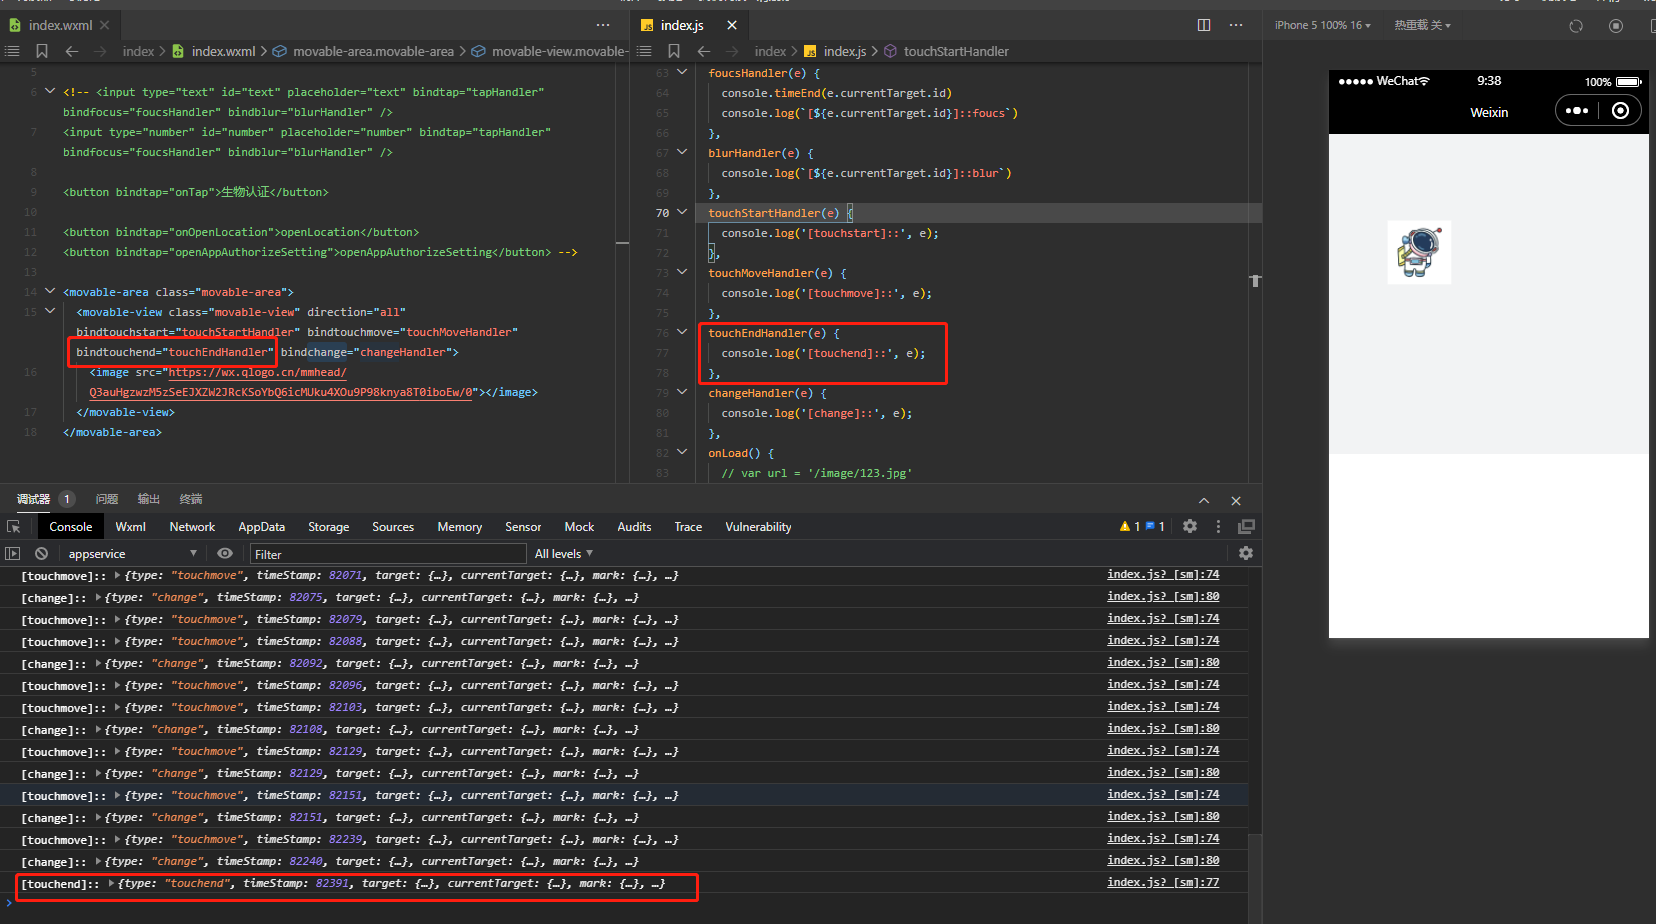Screen dimensions: 1656x924
Task: Click the movable-area.movable-area breadcrumb
Action: pos(373,51)
